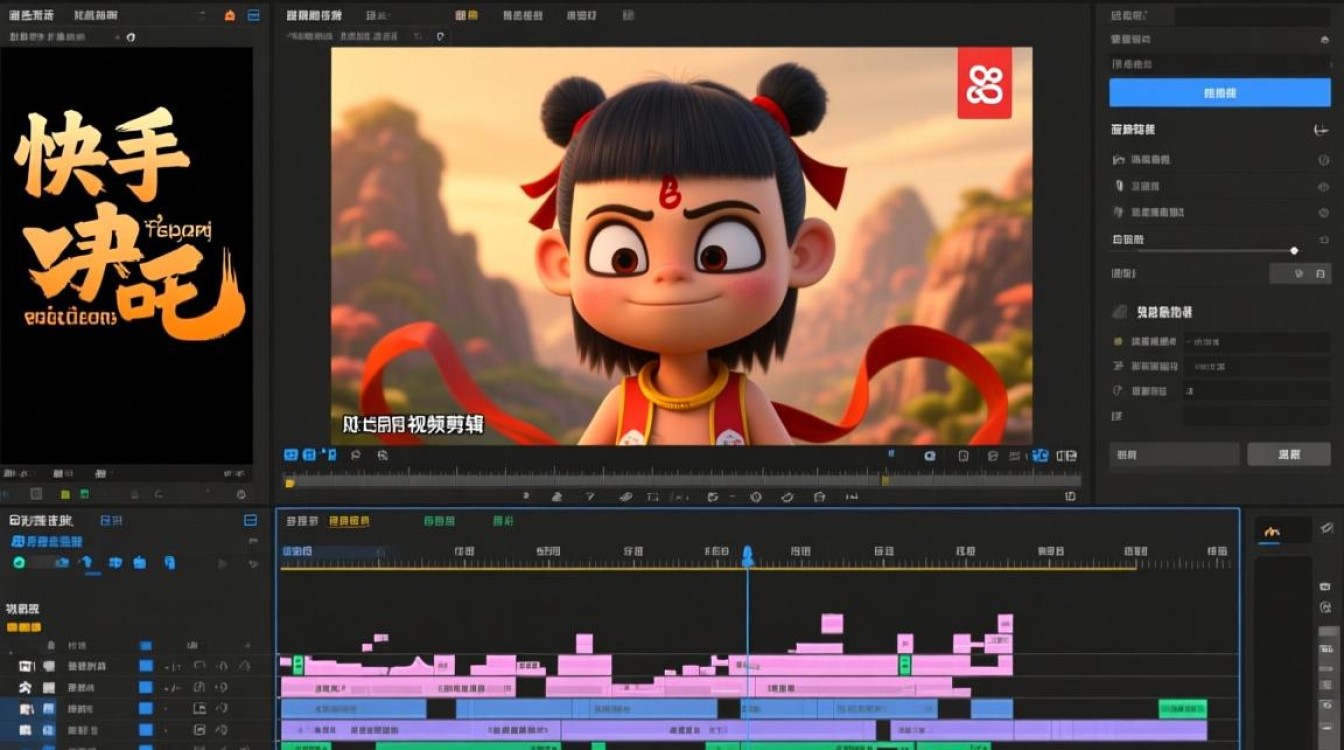This screenshot has height=750, width=1344.
Task: Click the blue playhead handle on the timeline ruler
Action: click(x=747, y=555)
